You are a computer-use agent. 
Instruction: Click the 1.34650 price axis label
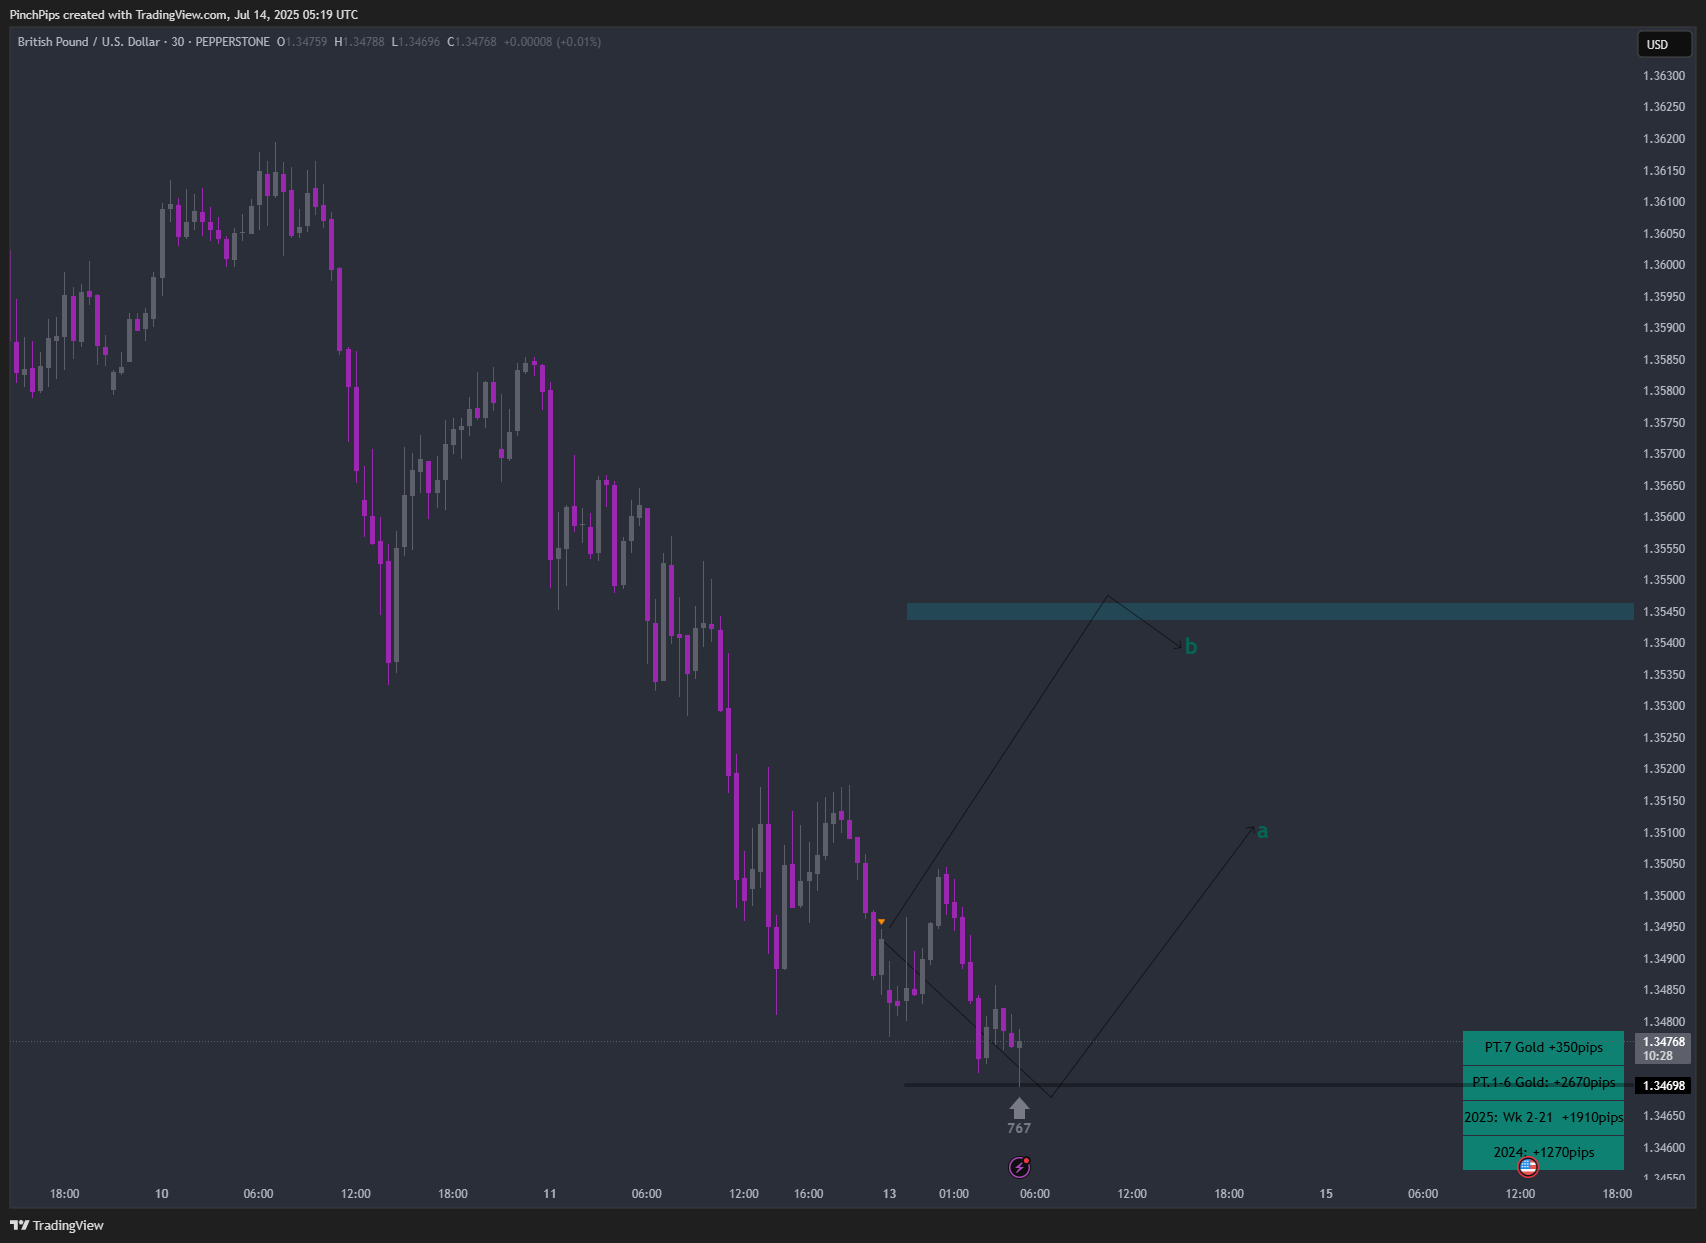click(1664, 1116)
